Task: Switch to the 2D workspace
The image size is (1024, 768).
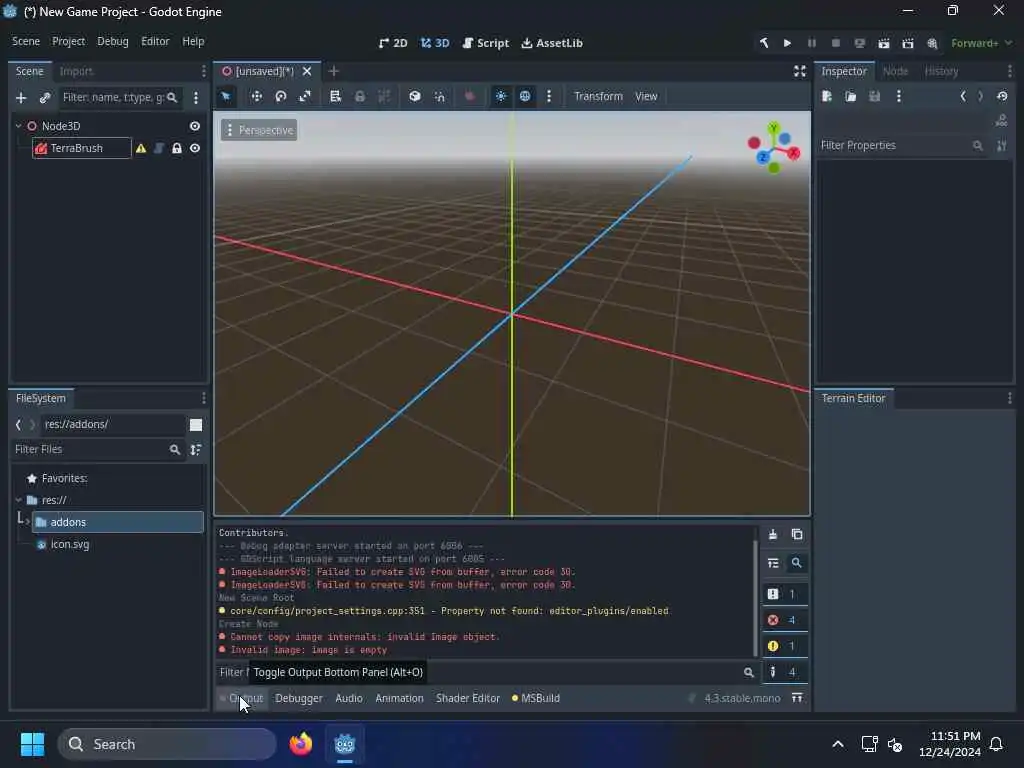Action: [x=392, y=43]
